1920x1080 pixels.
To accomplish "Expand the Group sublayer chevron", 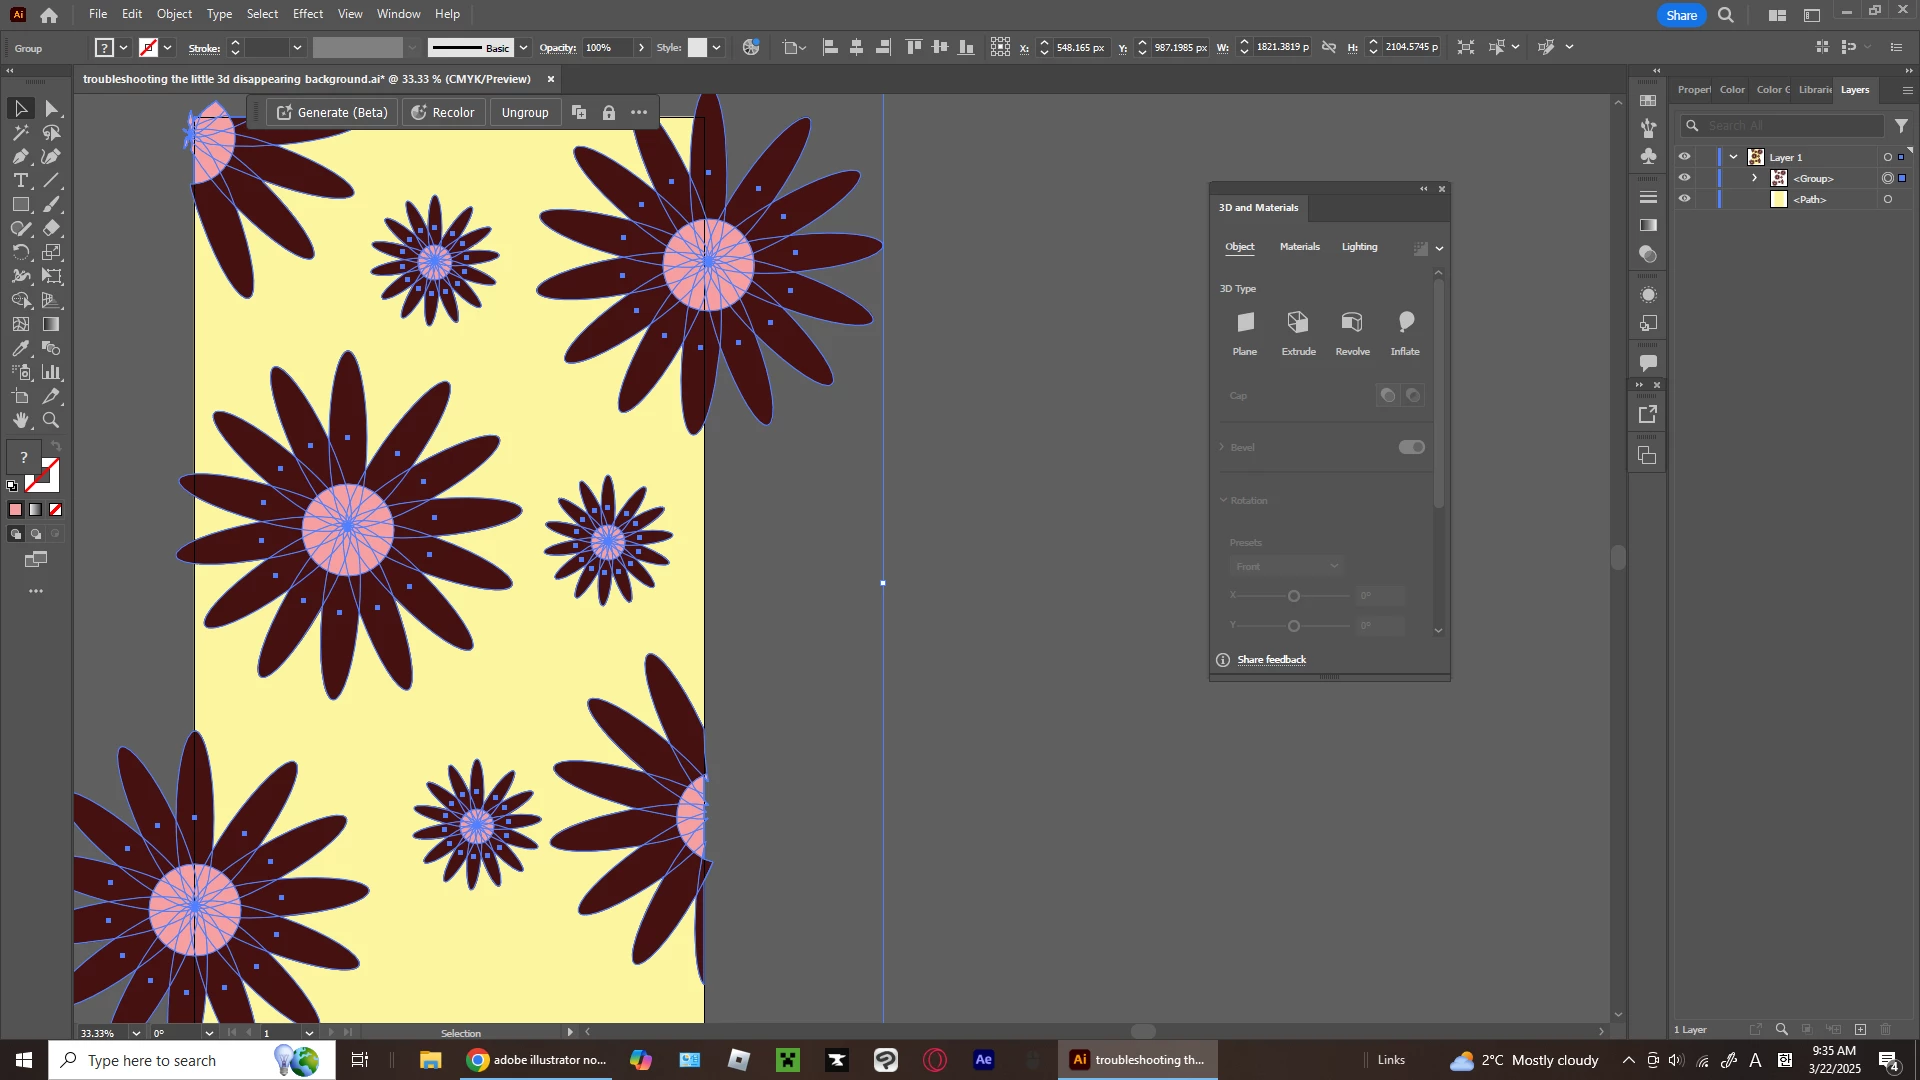I will pyautogui.click(x=1755, y=178).
